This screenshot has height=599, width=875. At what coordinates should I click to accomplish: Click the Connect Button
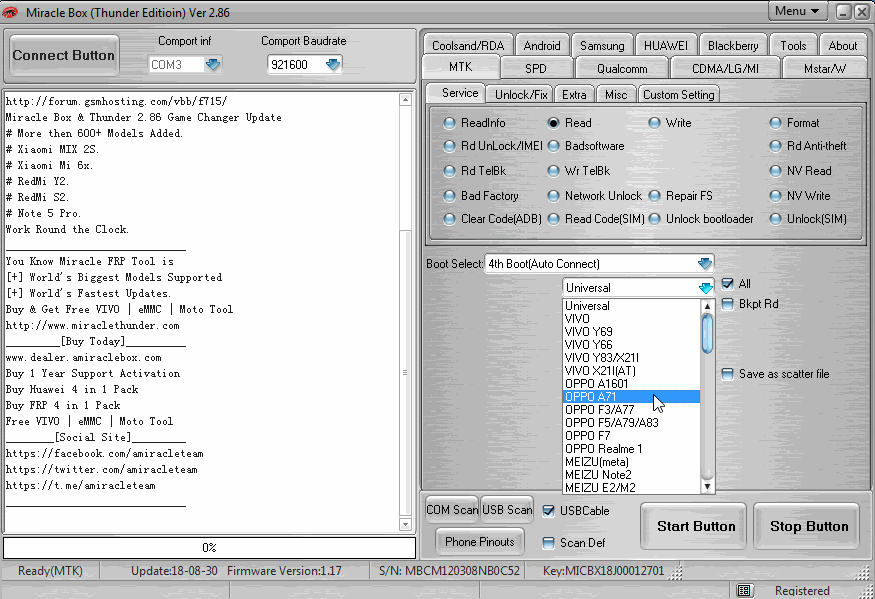[64, 55]
